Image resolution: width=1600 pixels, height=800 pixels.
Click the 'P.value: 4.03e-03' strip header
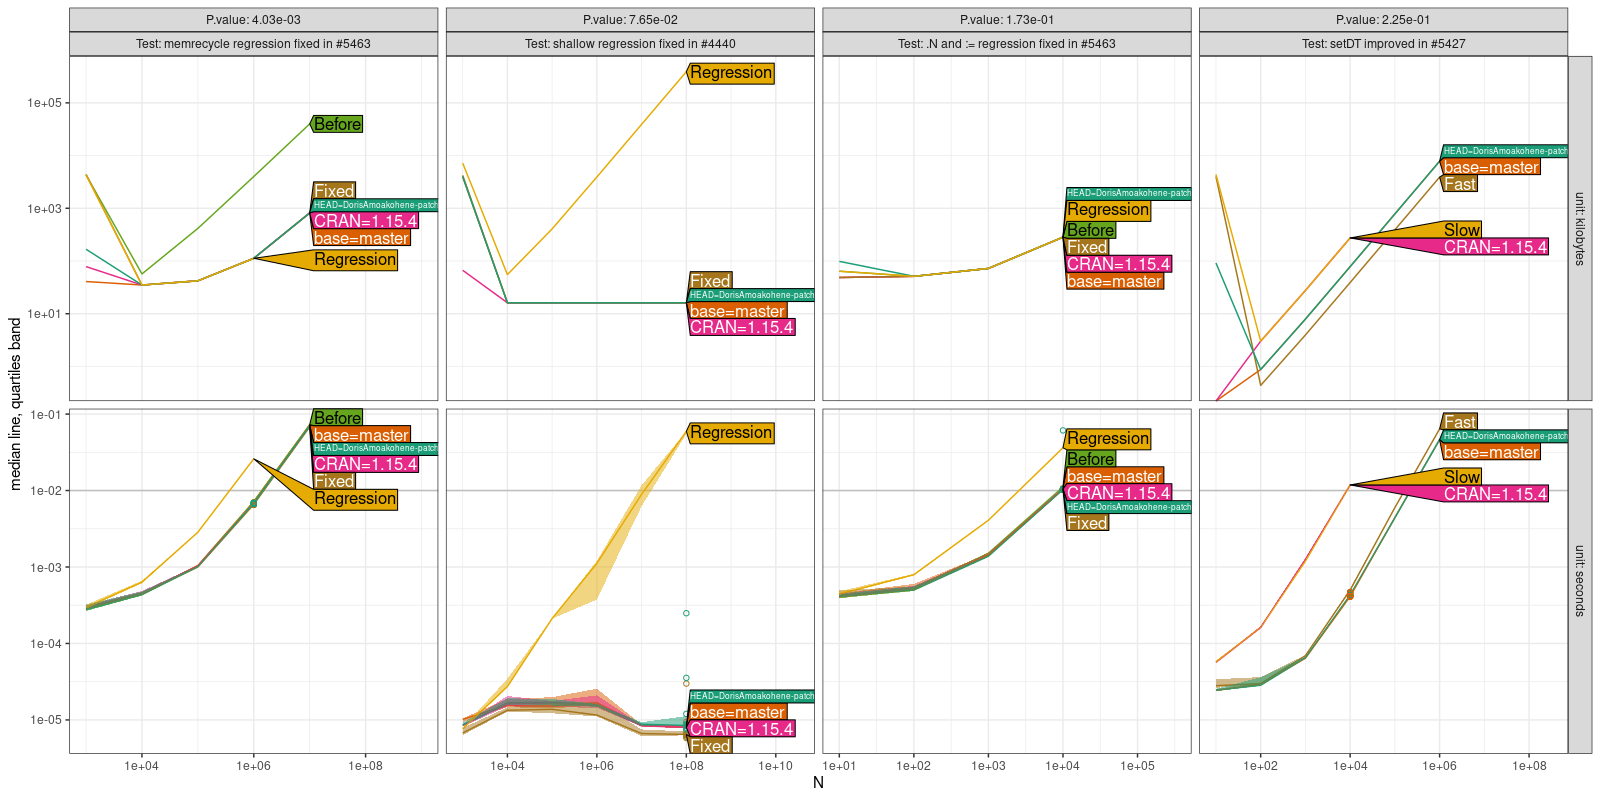pyautogui.click(x=253, y=20)
